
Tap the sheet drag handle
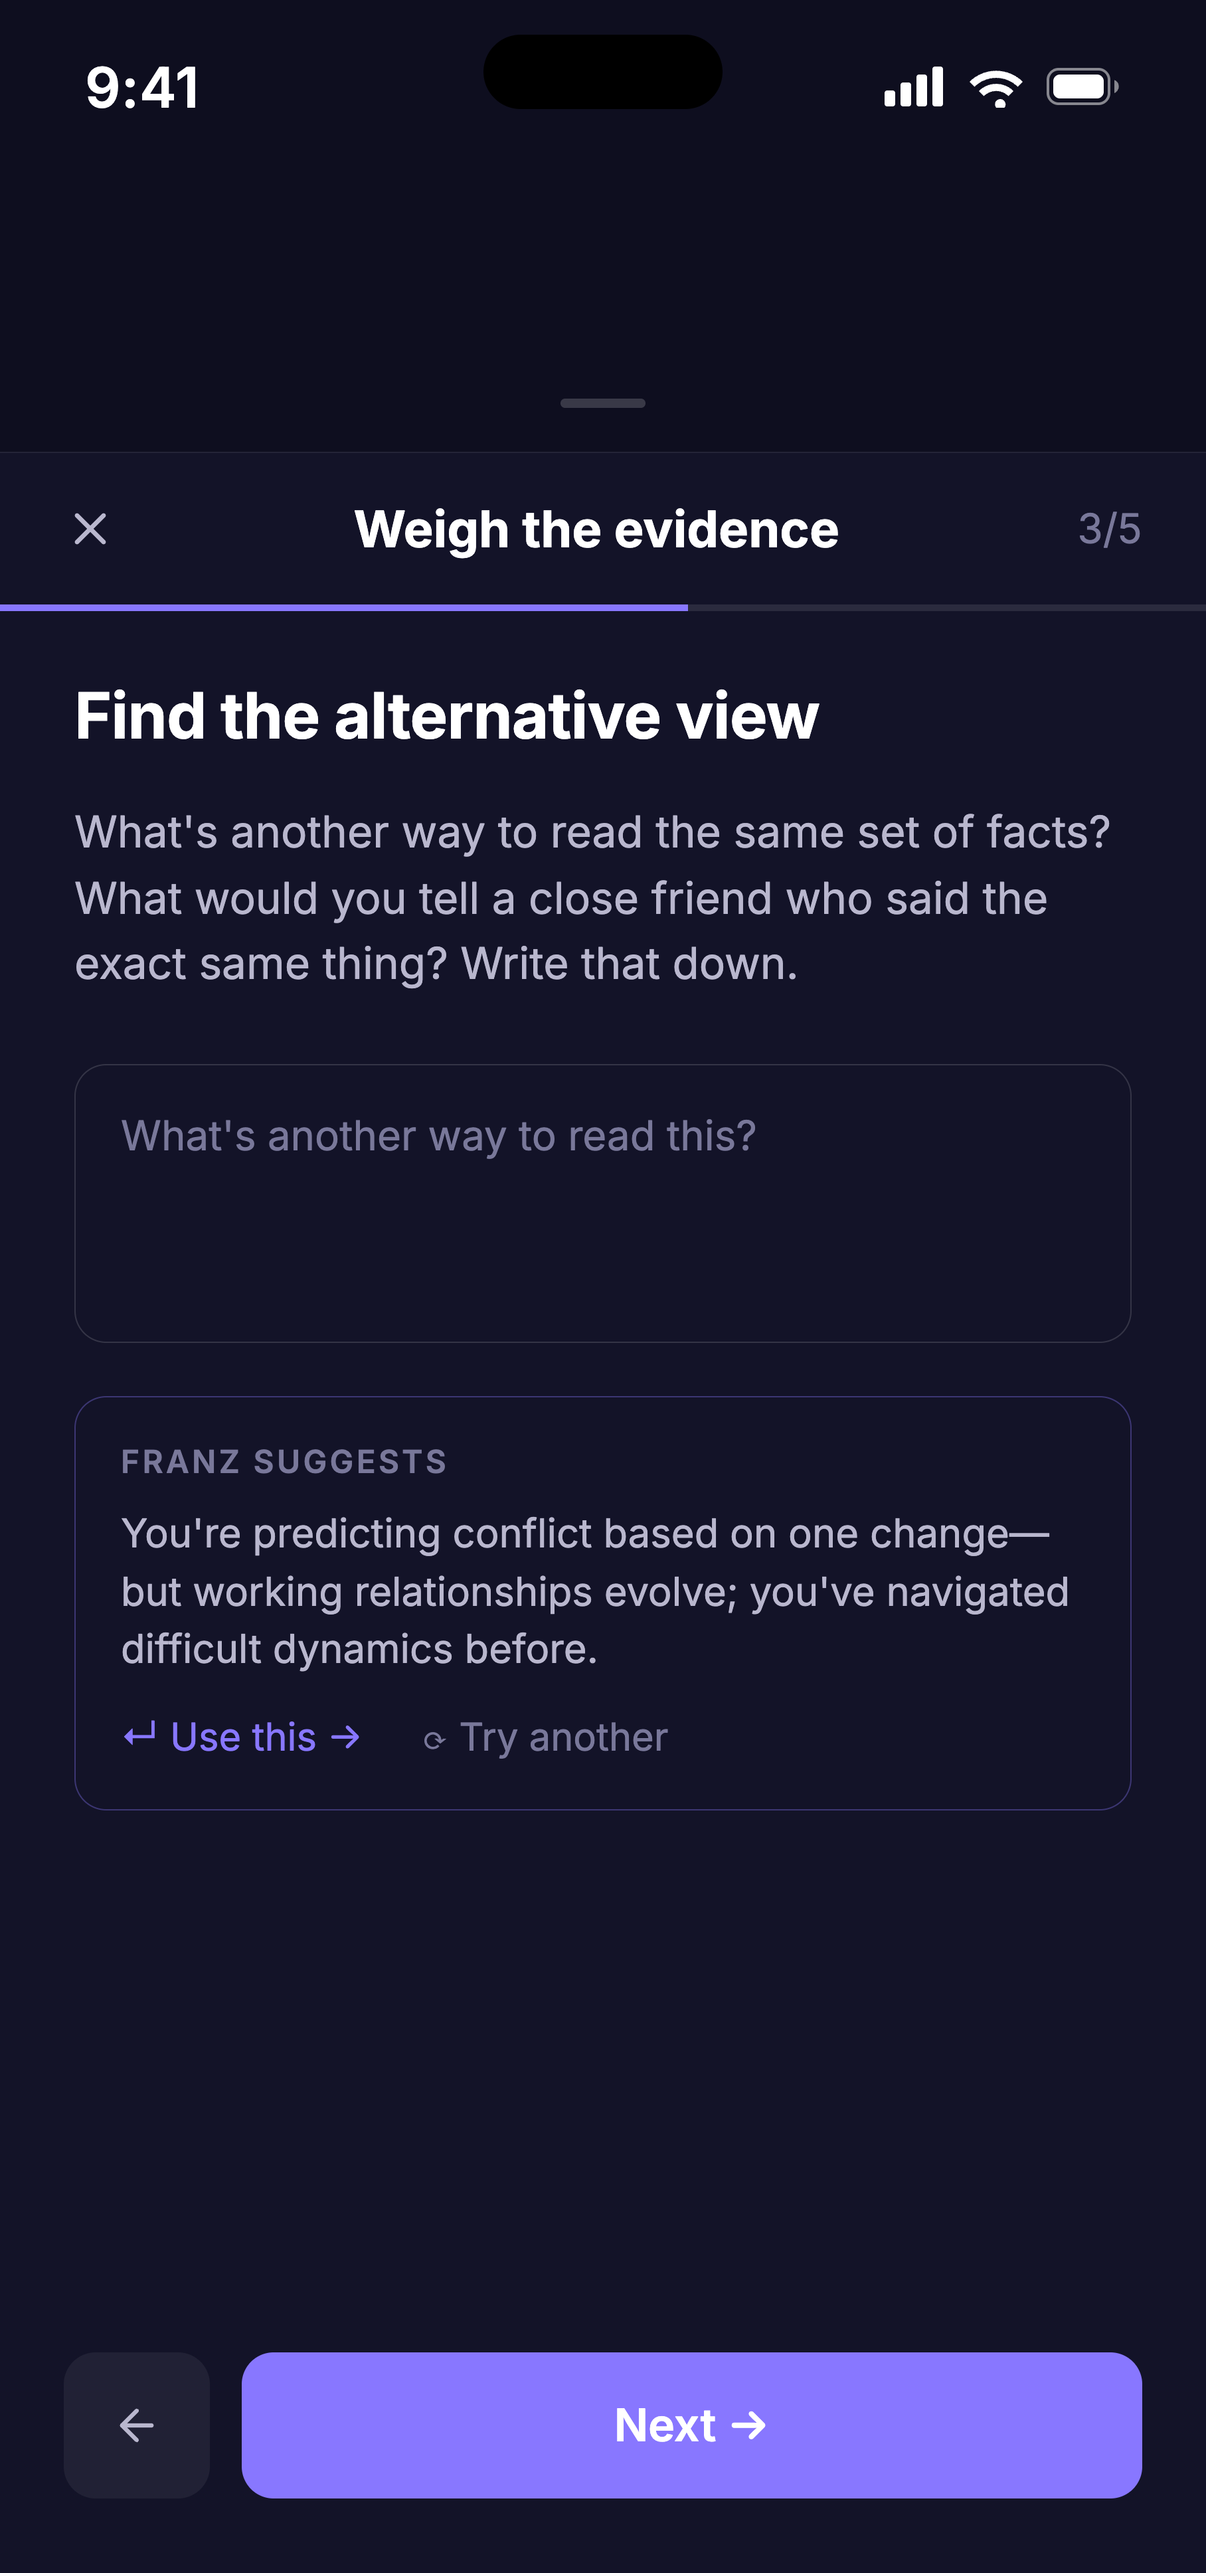(603, 403)
